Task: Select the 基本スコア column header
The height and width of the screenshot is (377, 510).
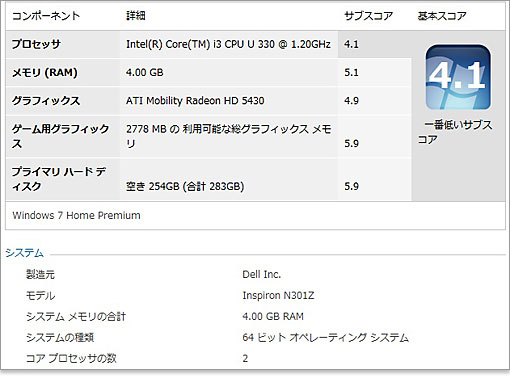Action: (442, 16)
